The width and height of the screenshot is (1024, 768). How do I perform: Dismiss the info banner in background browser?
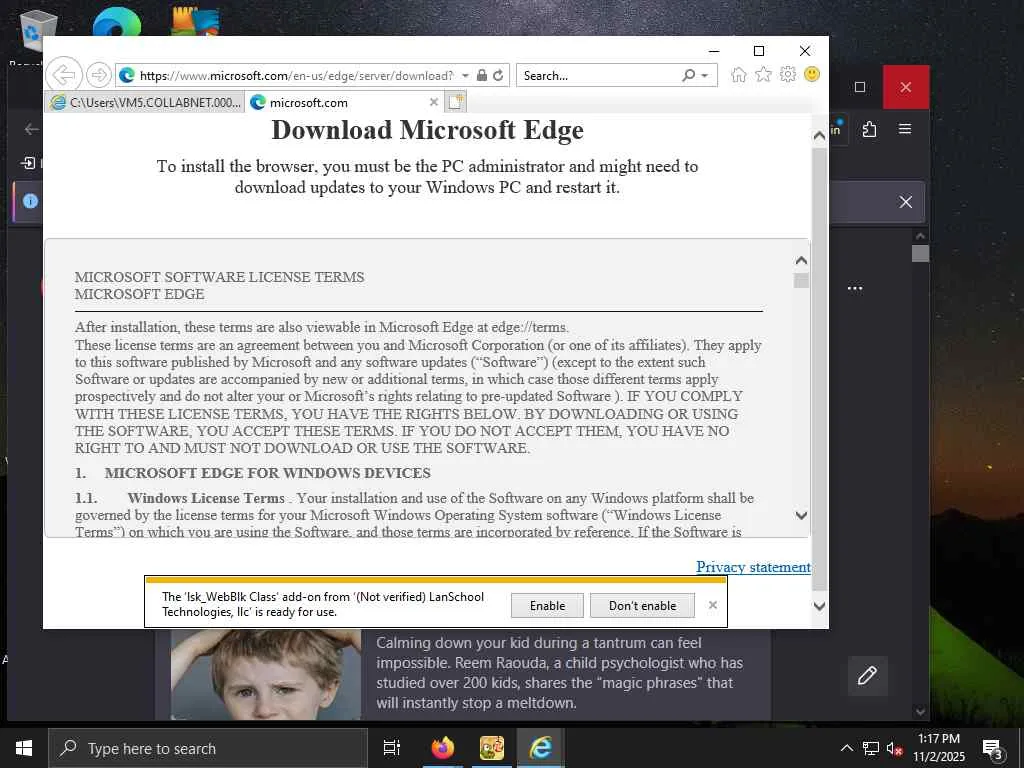pos(906,202)
